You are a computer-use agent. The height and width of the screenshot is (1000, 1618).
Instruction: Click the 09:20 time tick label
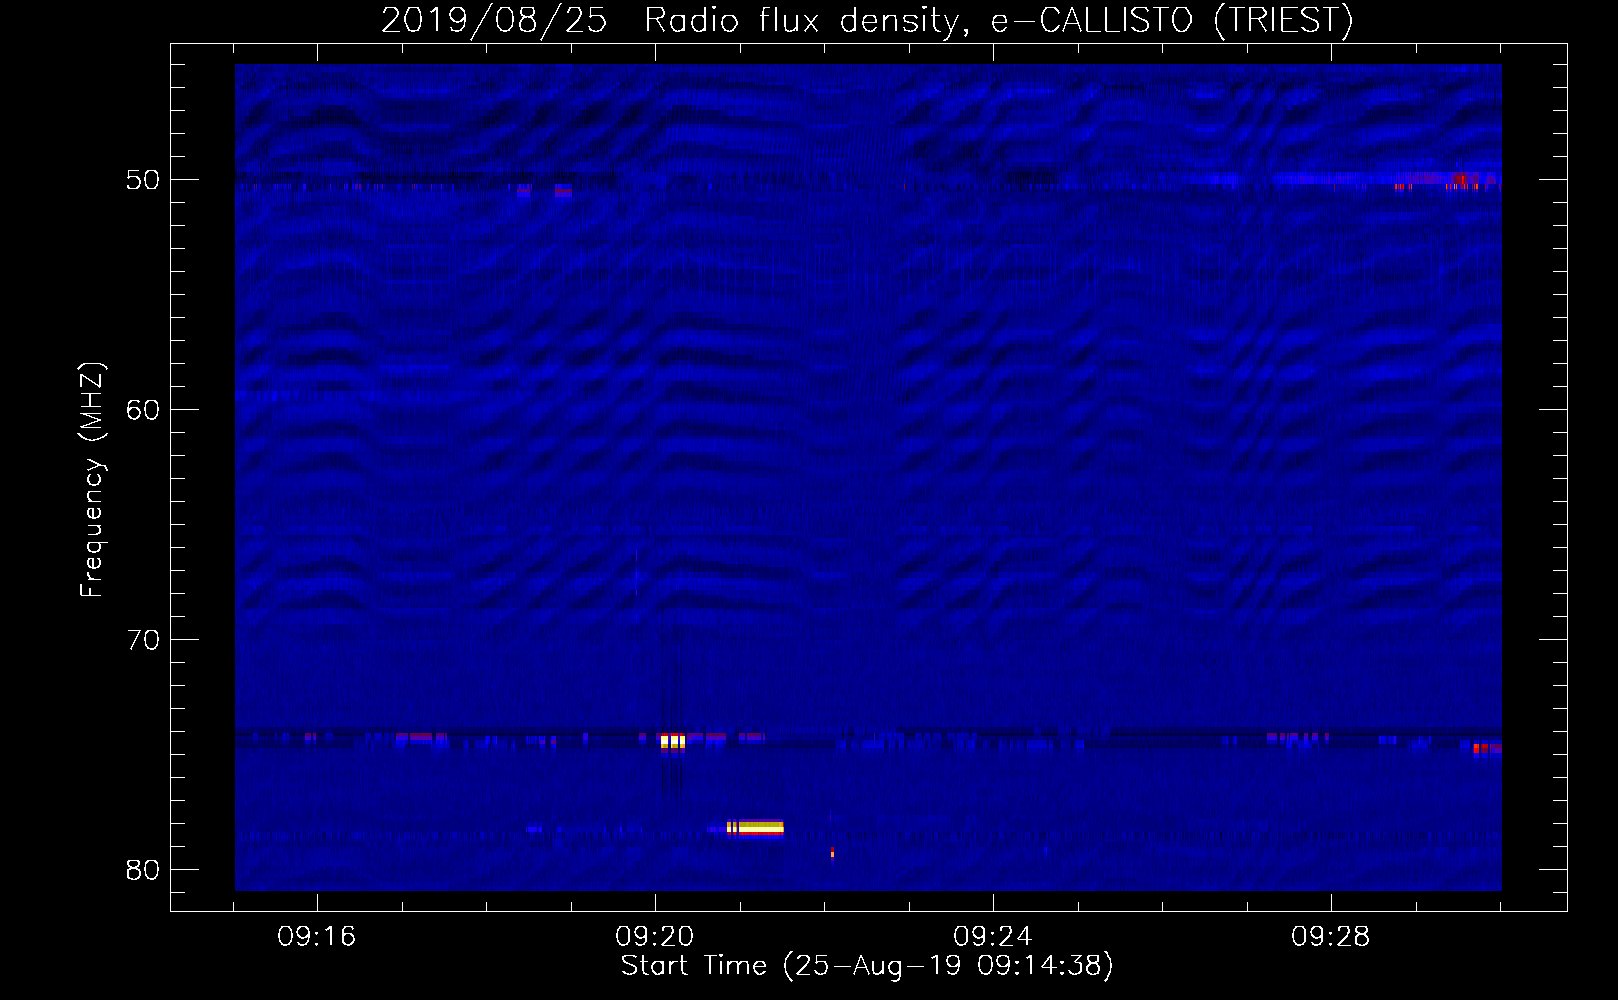tap(655, 937)
